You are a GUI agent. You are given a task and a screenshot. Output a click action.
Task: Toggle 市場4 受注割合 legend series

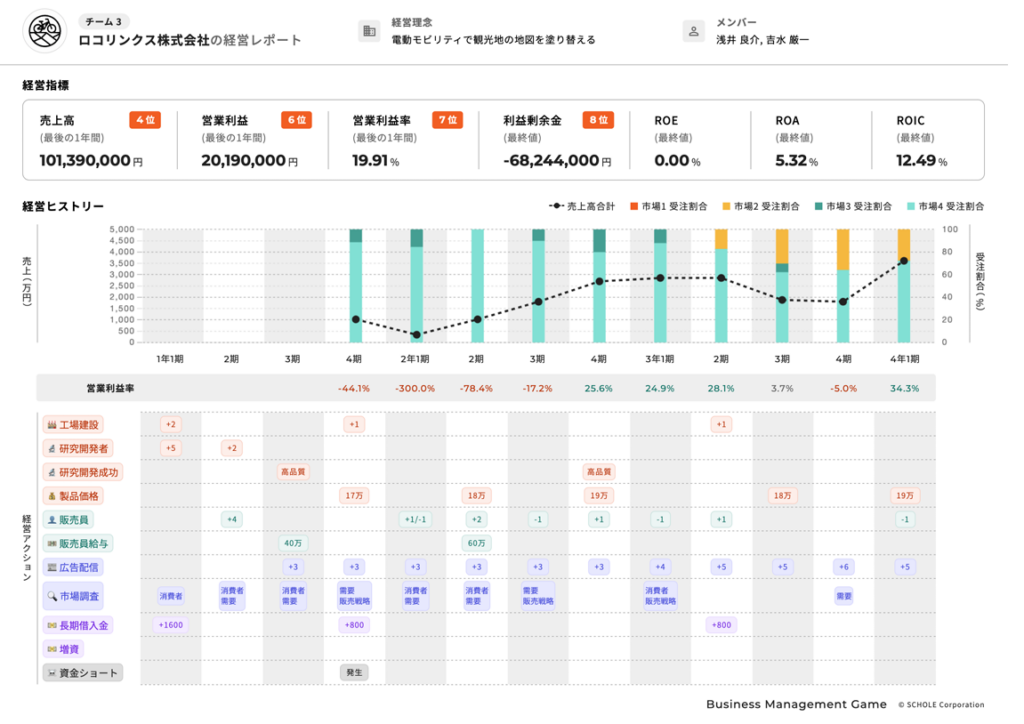click(946, 207)
